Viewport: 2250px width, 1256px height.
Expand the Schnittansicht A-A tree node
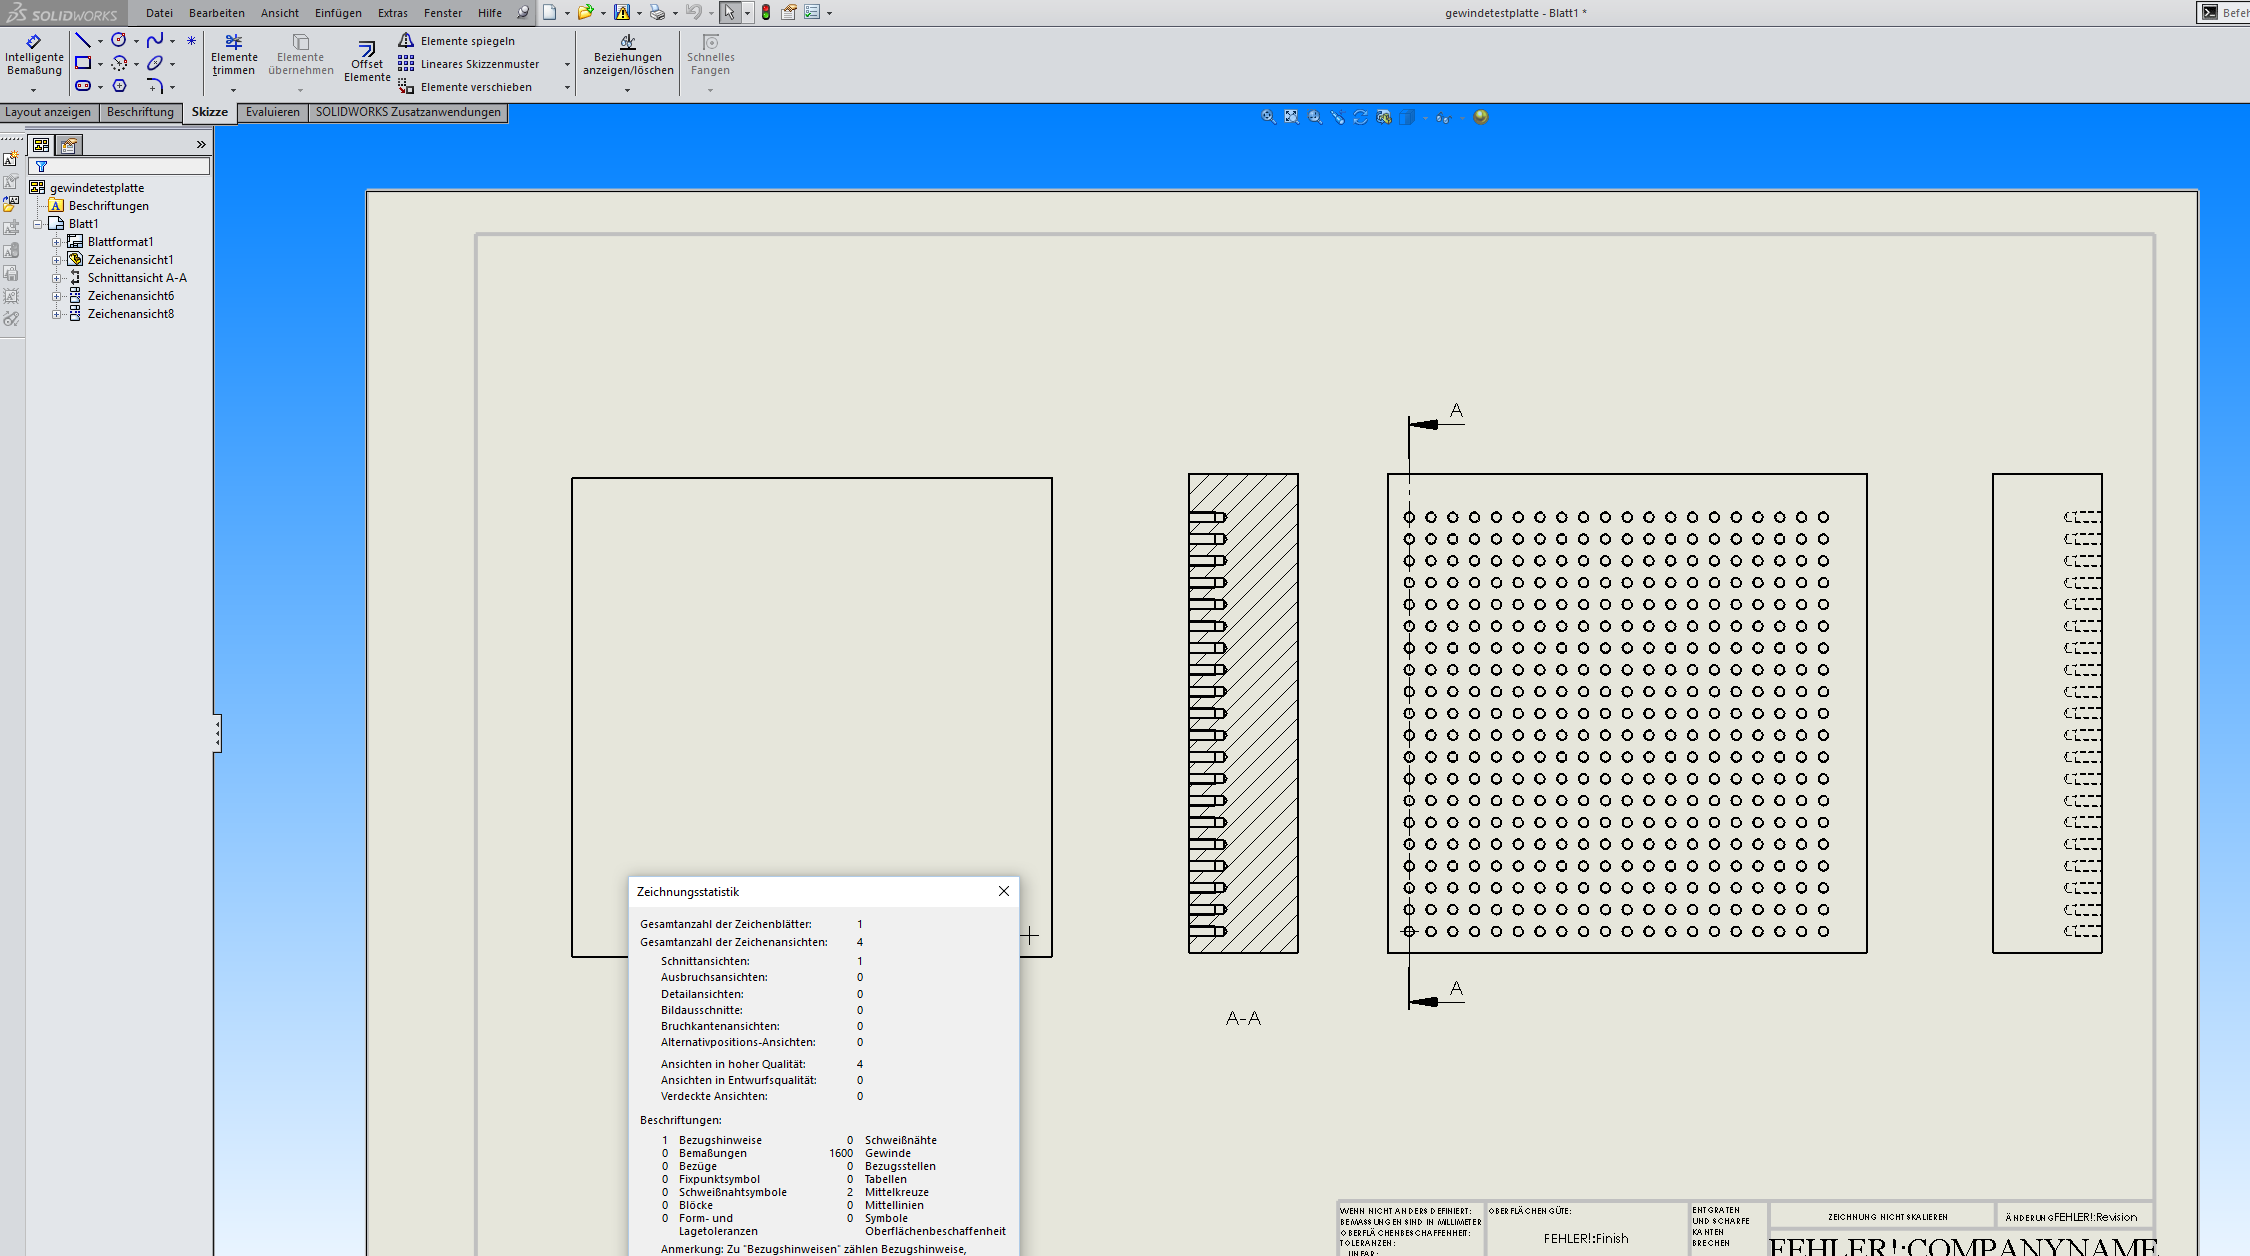tap(57, 278)
